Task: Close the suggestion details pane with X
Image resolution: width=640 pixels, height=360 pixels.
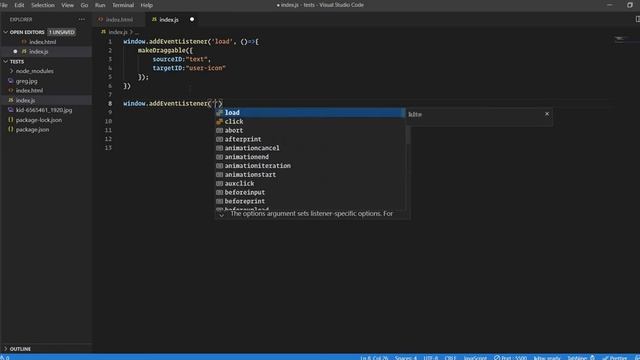Action: pyautogui.click(x=547, y=114)
